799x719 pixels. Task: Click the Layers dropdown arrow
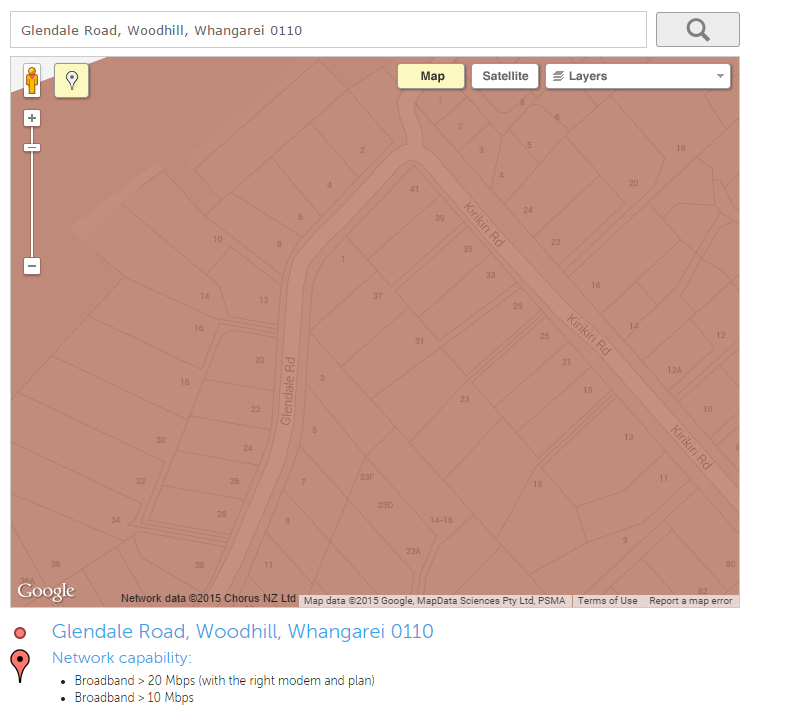(x=720, y=76)
